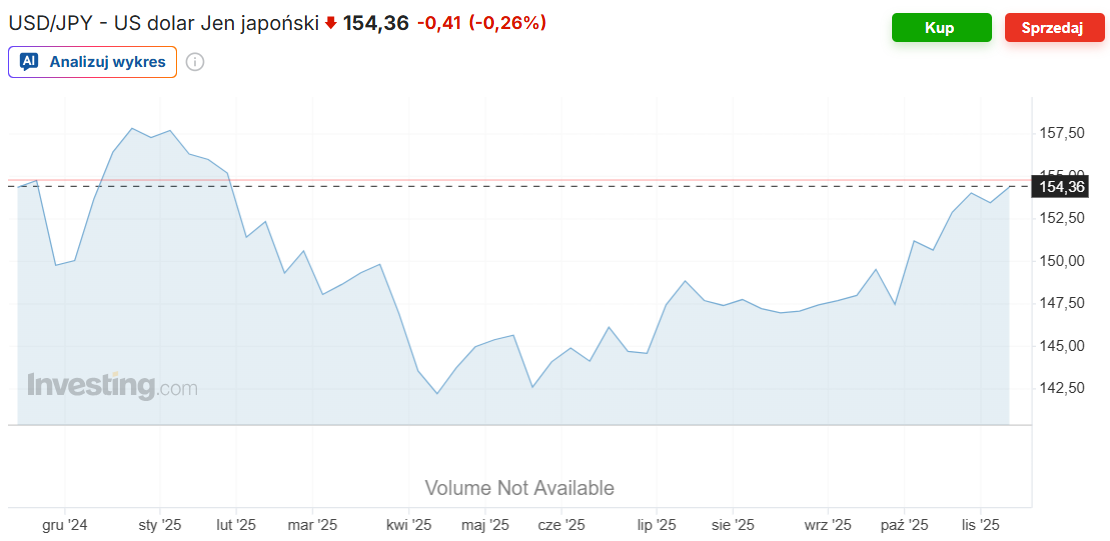
Task: Click the USD/JPY instrument title
Action: point(164,22)
